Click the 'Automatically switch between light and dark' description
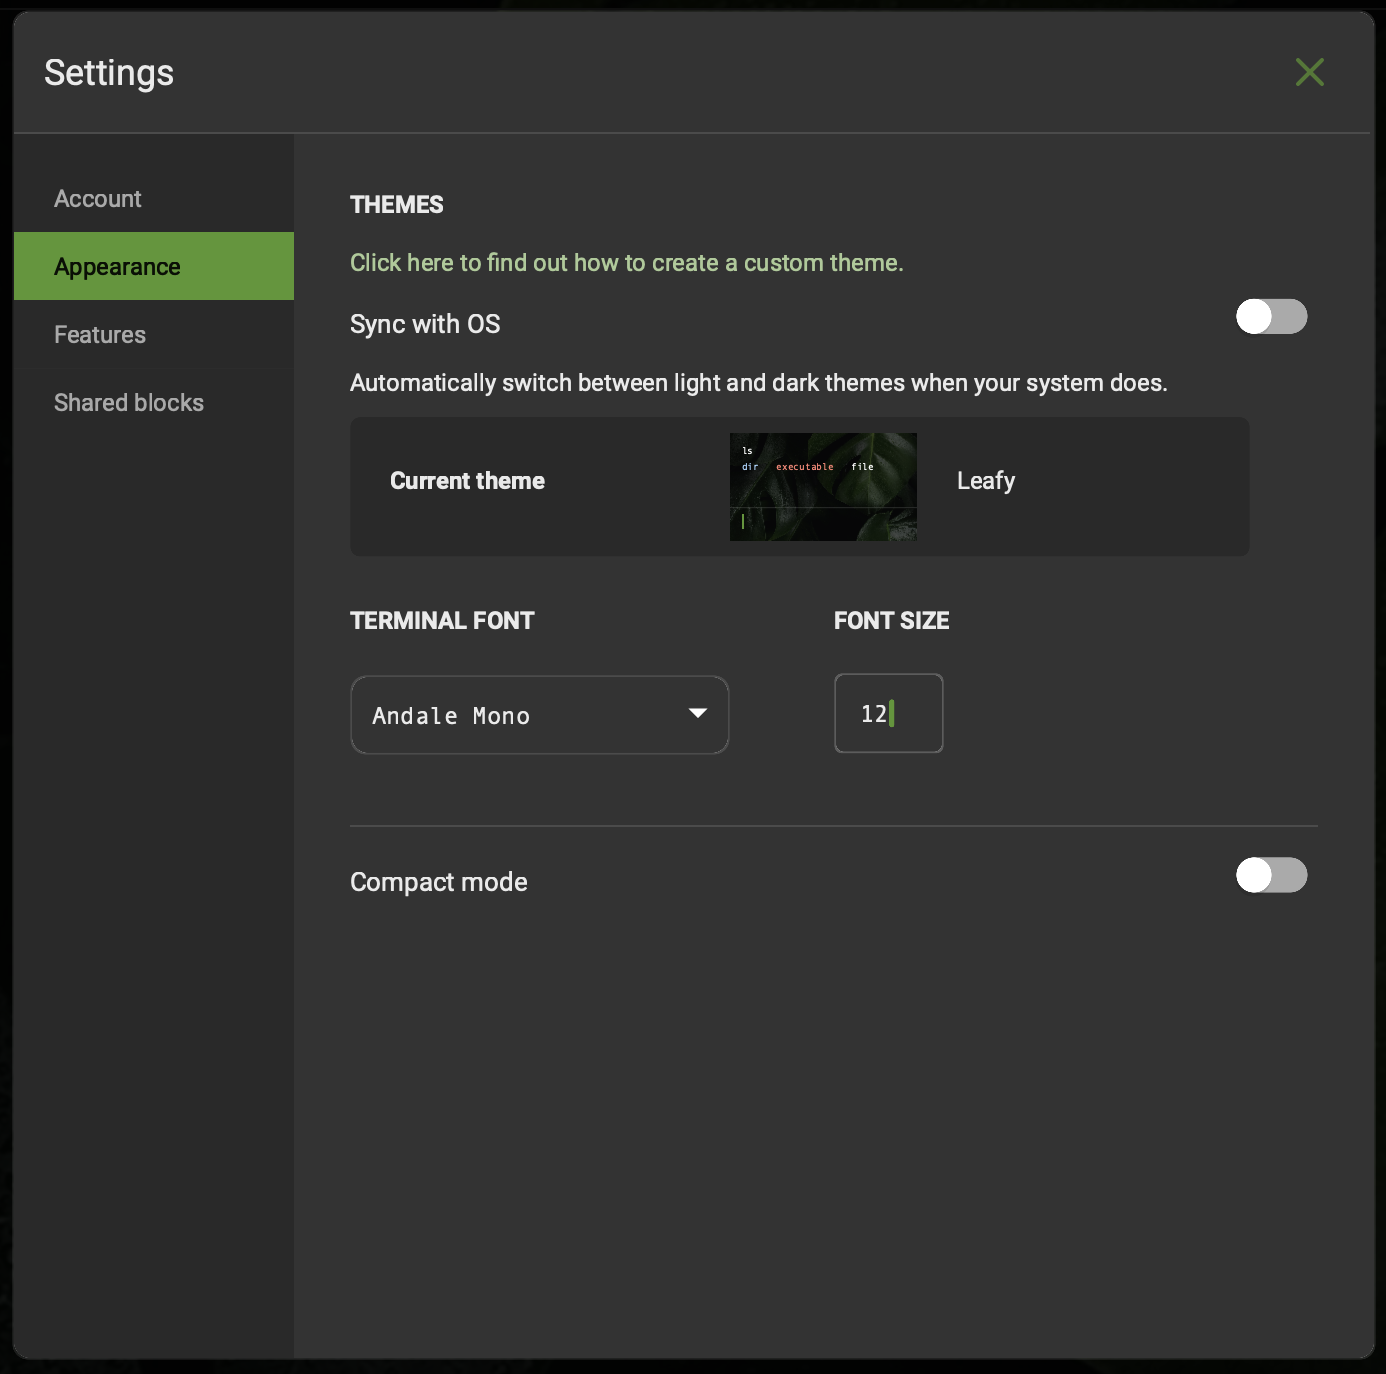The width and height of the screenshot is (1386, 1374). click(759, 383)
